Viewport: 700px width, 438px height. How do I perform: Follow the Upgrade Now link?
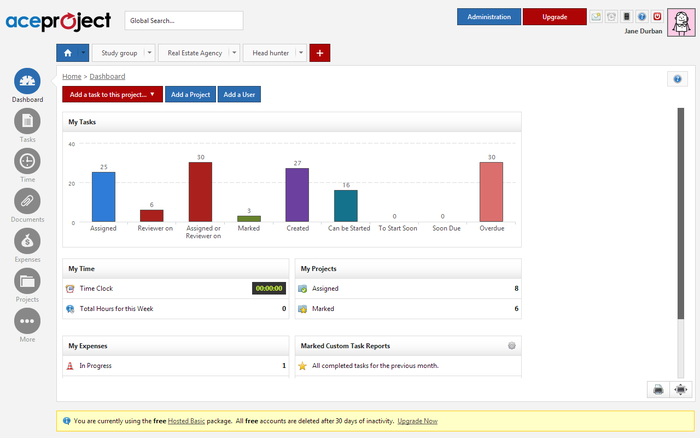[x=417, y=421]
